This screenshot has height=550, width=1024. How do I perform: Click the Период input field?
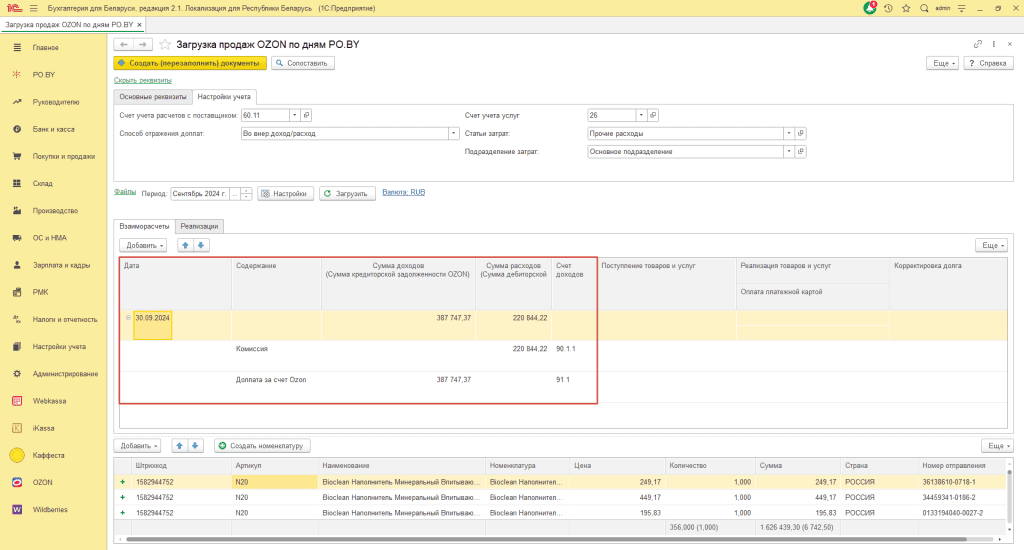coord(200,193)
